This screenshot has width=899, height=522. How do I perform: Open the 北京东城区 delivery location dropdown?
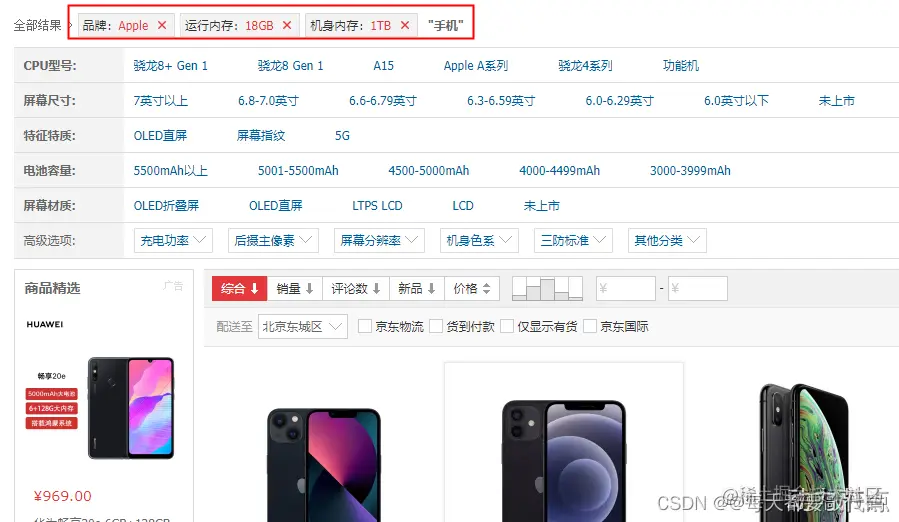point(303,326)
